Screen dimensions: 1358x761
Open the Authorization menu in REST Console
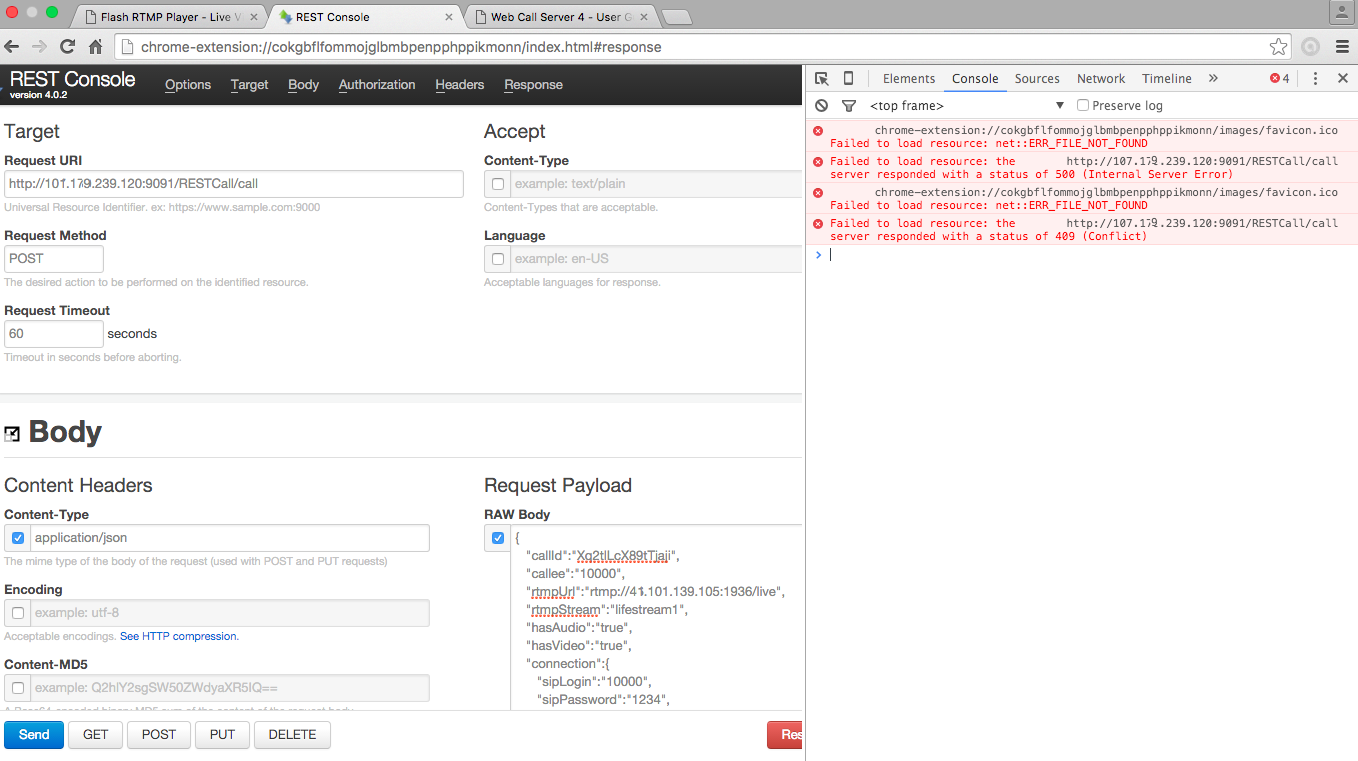pyautogui.click(x=377, y=85)
